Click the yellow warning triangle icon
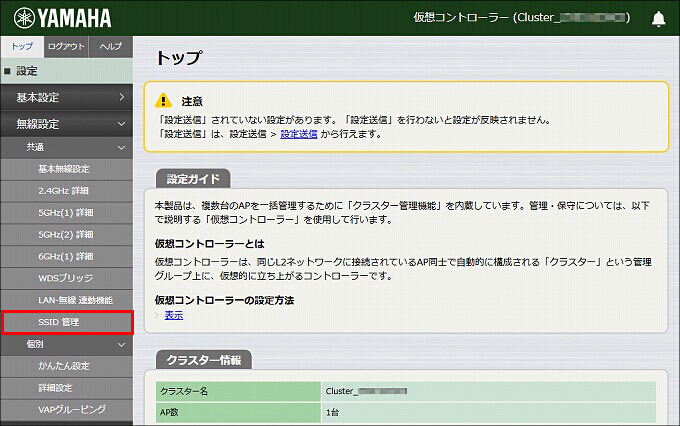 163,100
